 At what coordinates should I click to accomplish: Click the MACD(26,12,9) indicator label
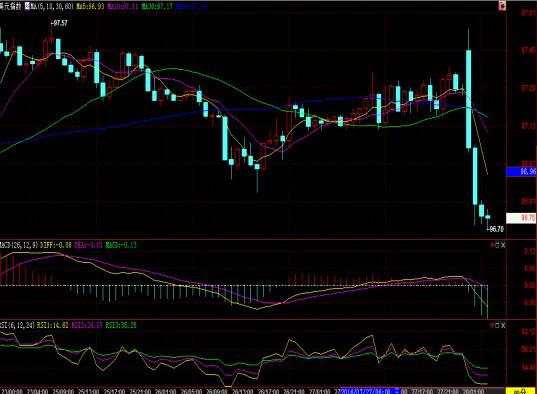pos(19,245)
